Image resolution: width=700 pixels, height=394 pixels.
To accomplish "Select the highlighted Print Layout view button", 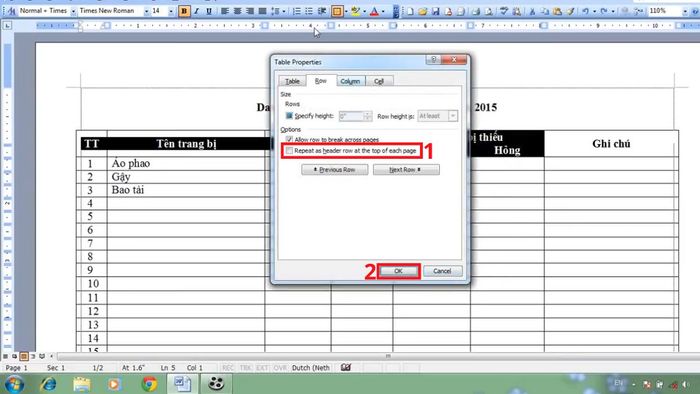I will 24,356.
